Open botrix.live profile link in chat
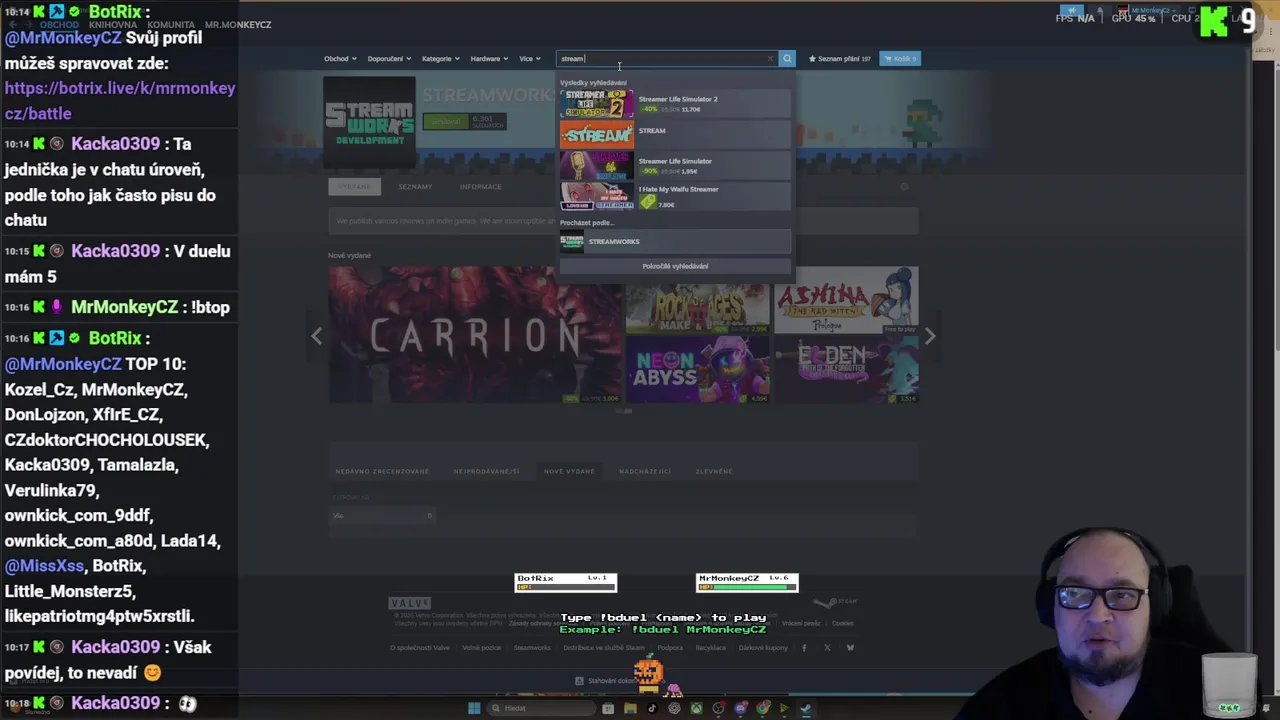The image size is (1280, 720). click(x=120, y=101)
